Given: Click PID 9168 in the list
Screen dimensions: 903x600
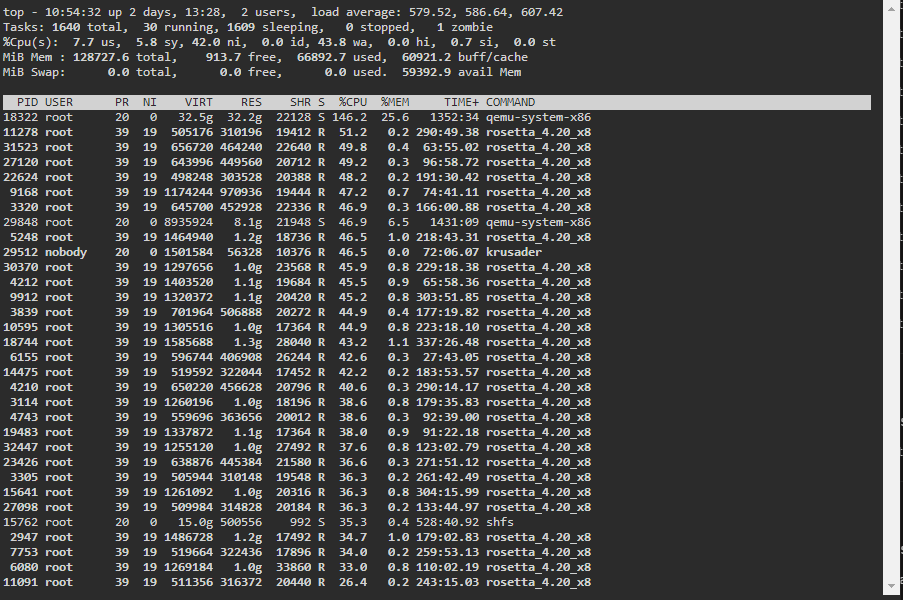Looking at the screenshot, I should click(24, 192).
